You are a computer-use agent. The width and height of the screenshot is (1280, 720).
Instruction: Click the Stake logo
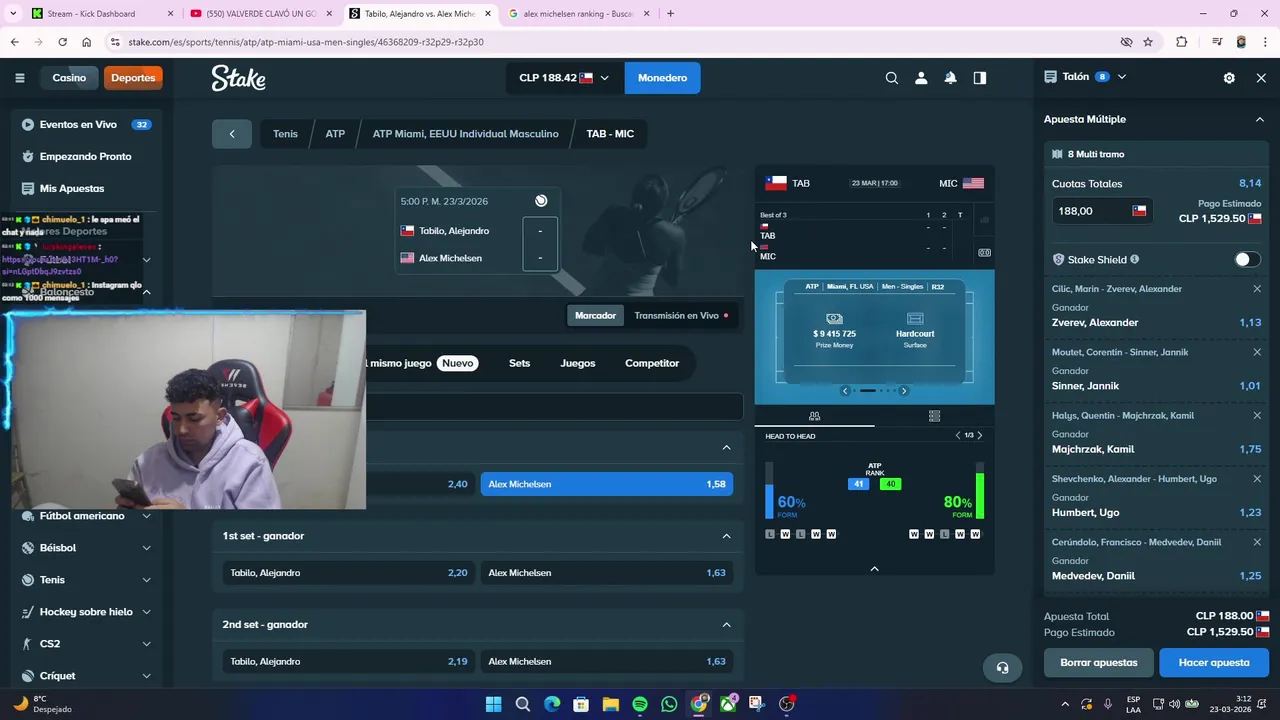[238, 78]
